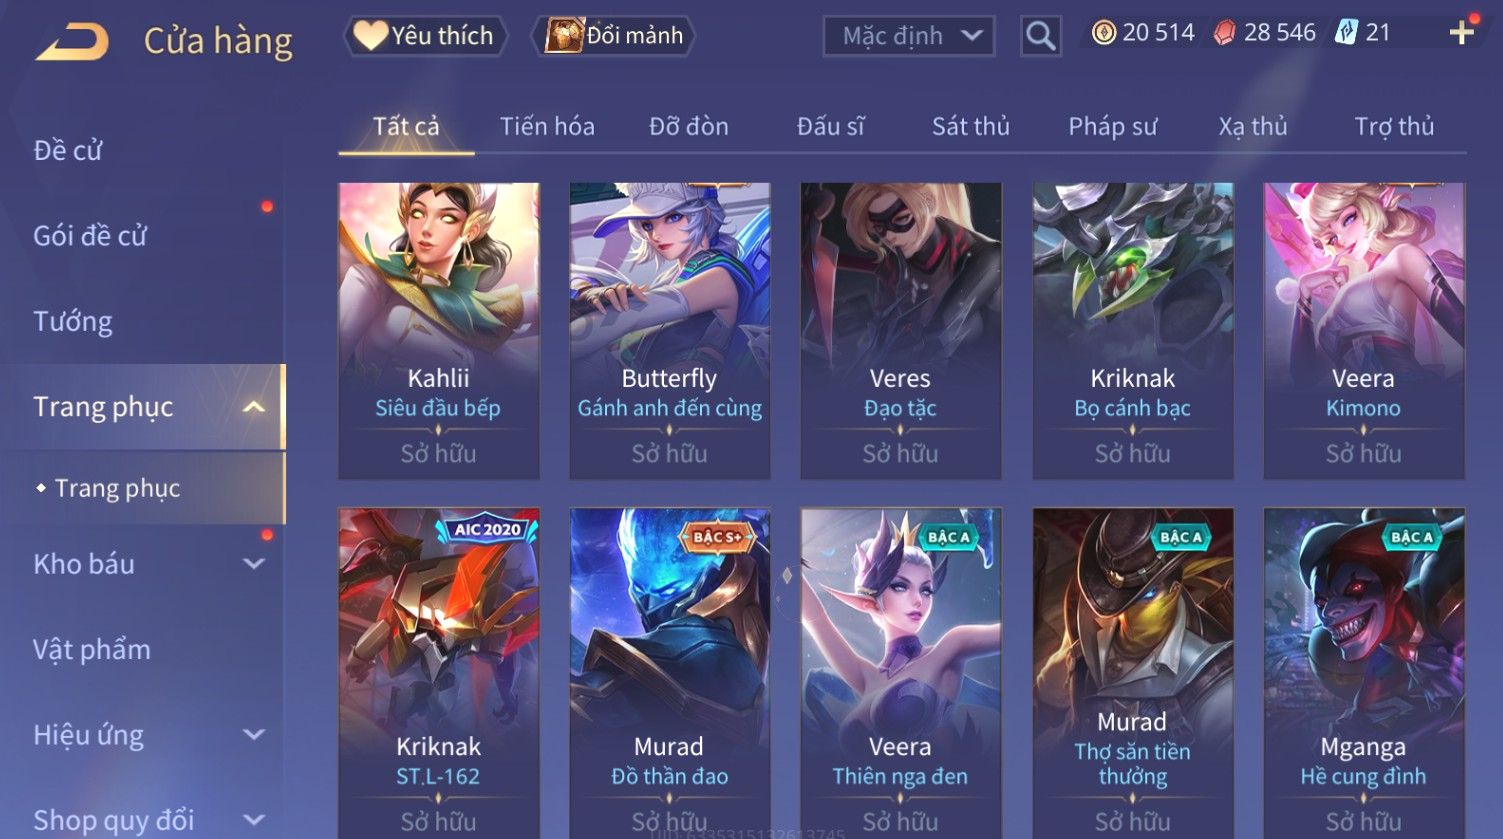Switch to the Pháp sư tab
The width and height of the screenshot is (1503, 839).
click(1112, 127)
